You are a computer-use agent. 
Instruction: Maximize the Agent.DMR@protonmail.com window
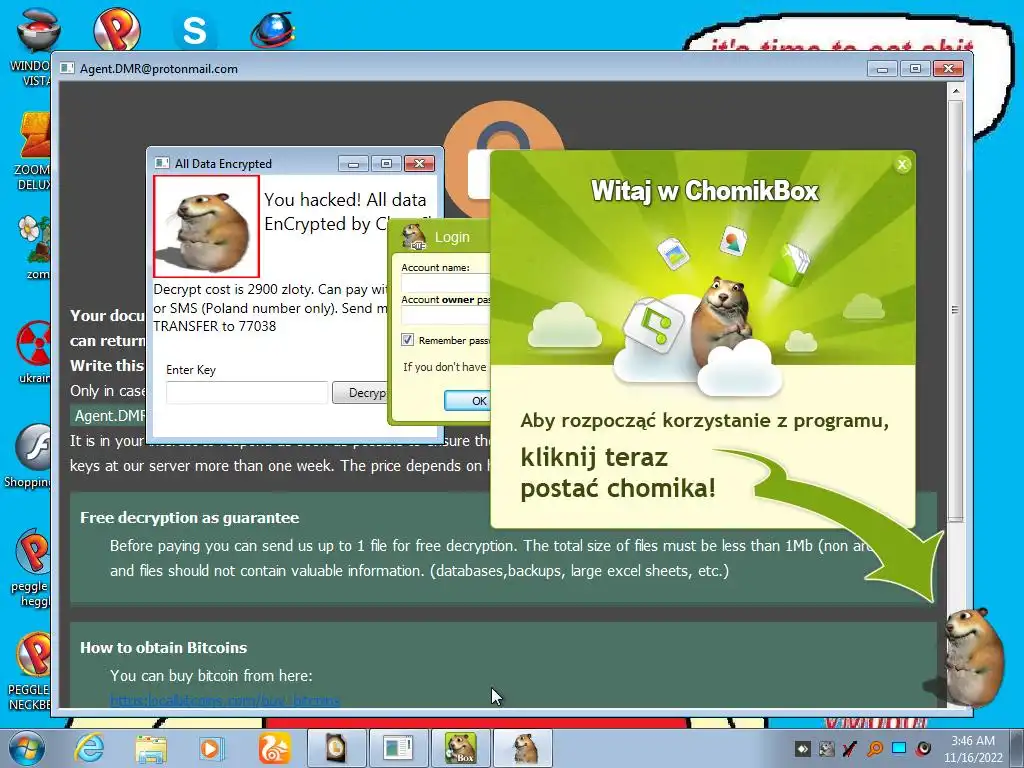[x=915, y=69]
